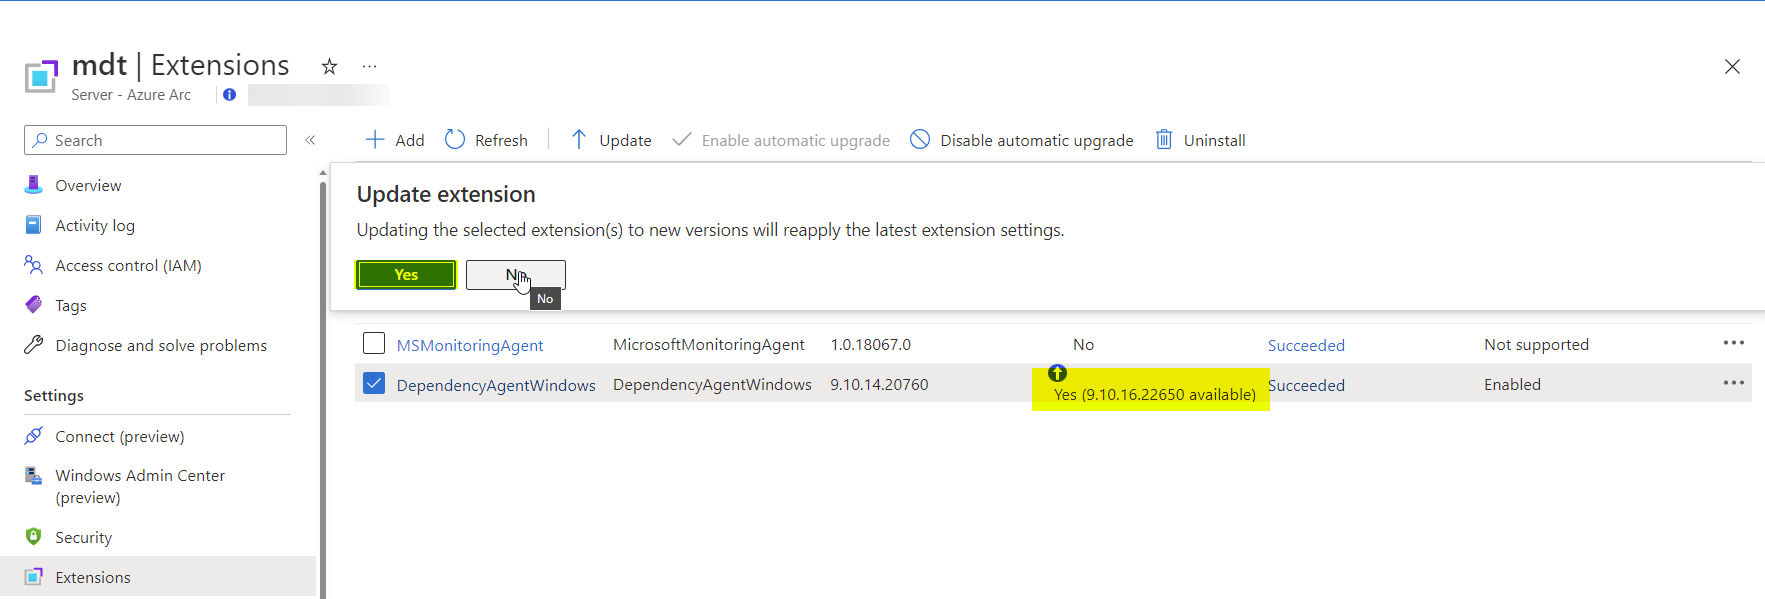Click the update available arrow icon
1765x599 pixels.
[1057, 373]
